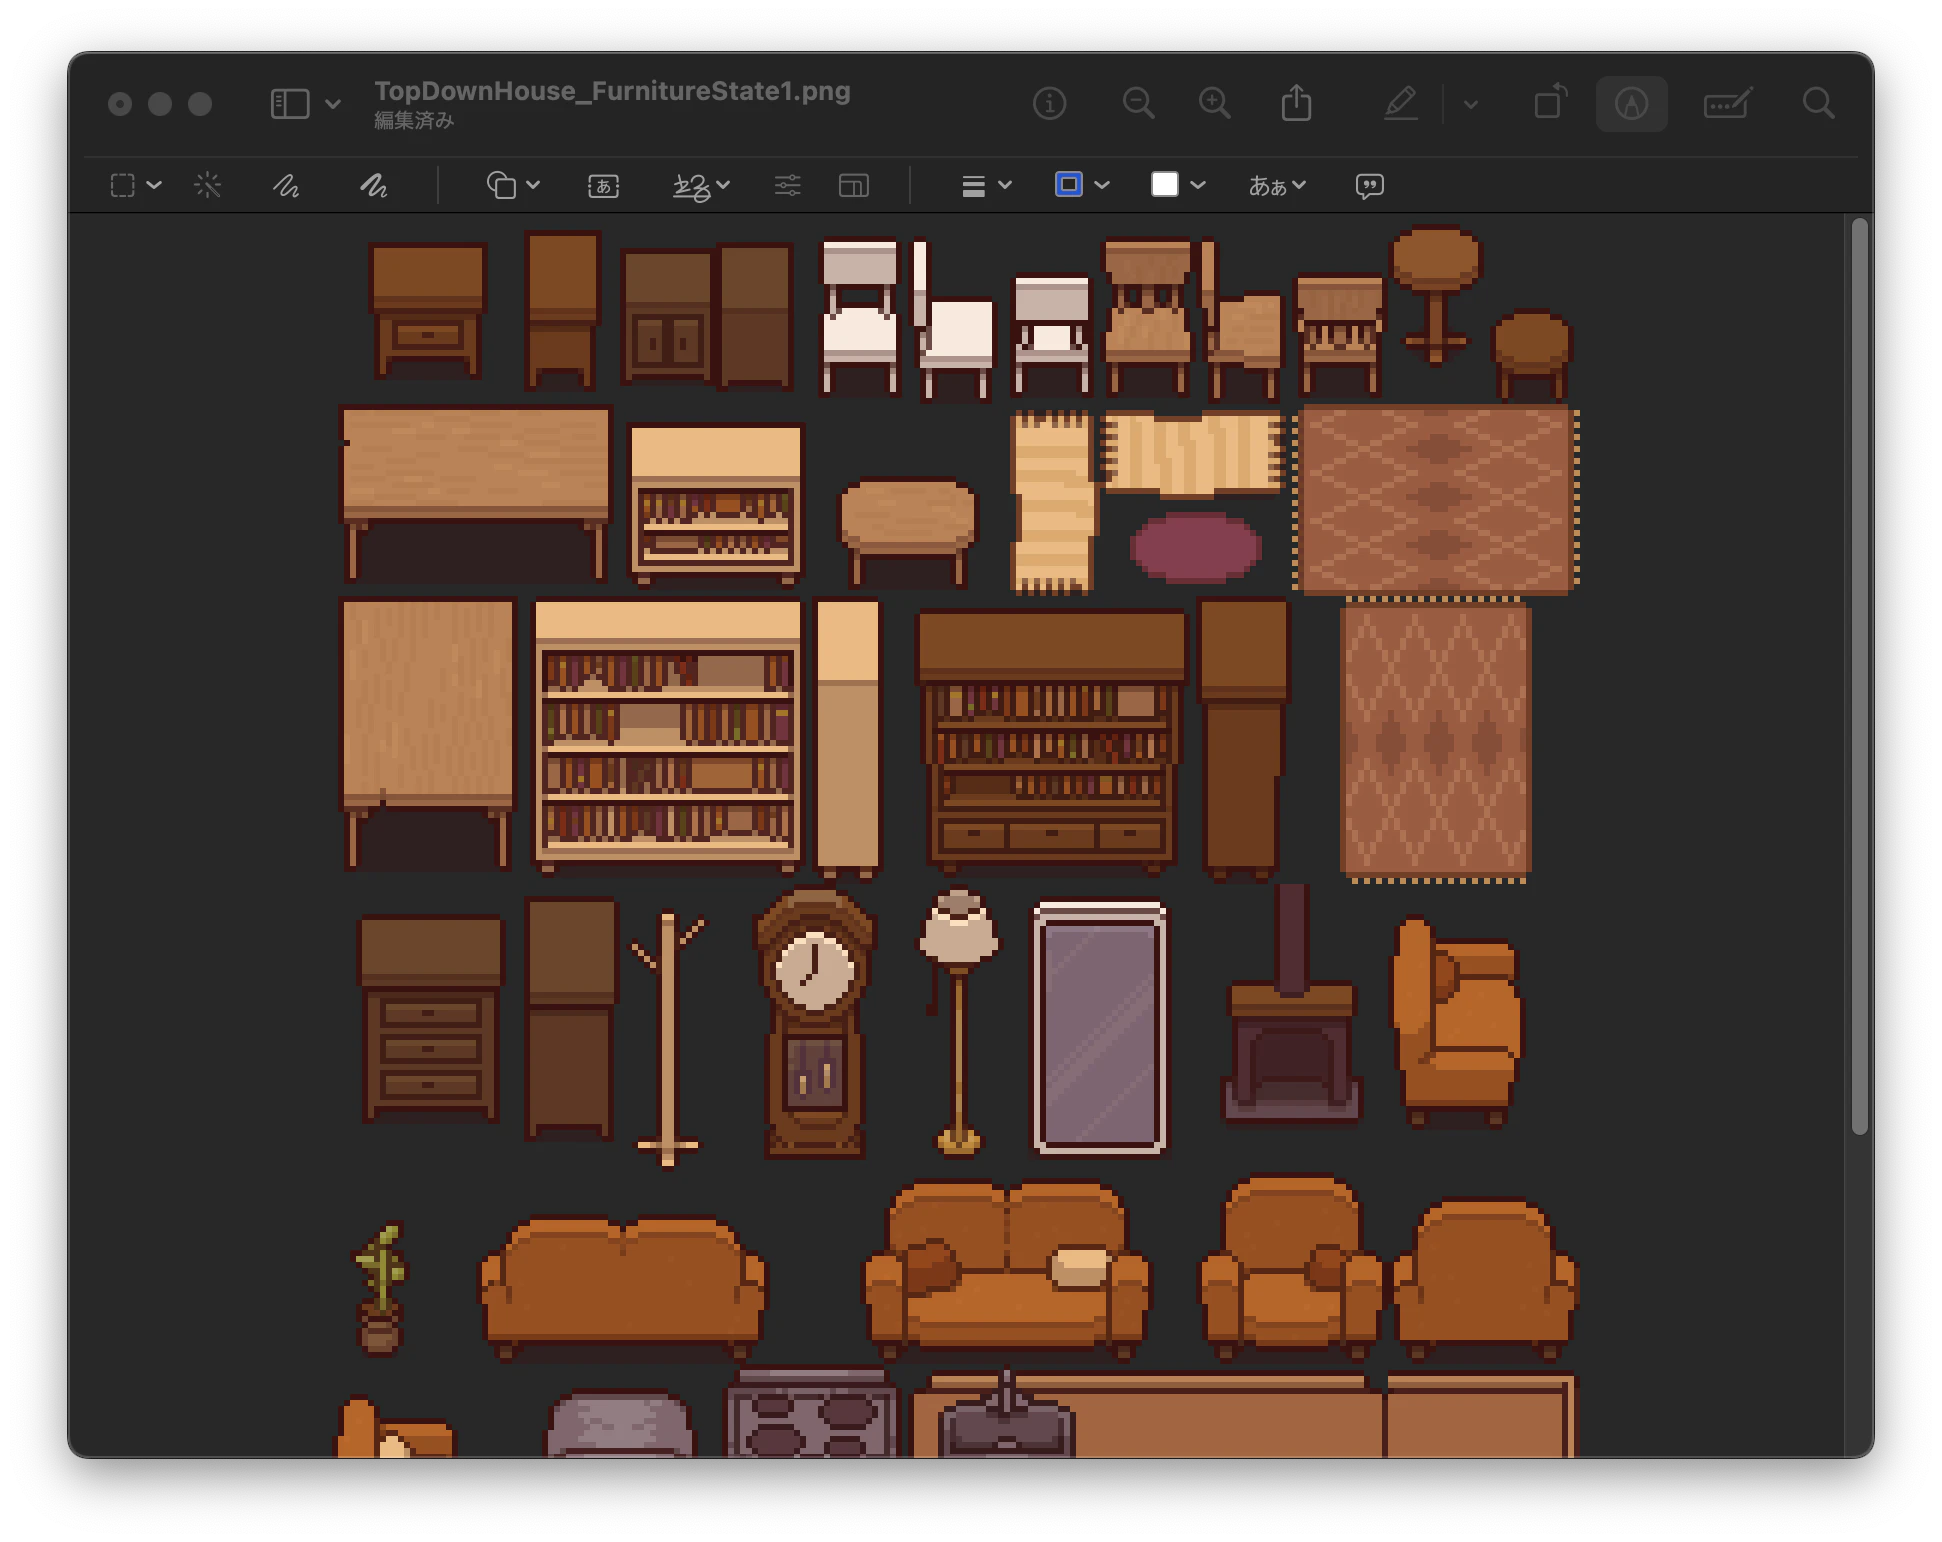Choose the rectangular selection tool
This screenshot has width=1942, height=1542.
pos(123,185)
